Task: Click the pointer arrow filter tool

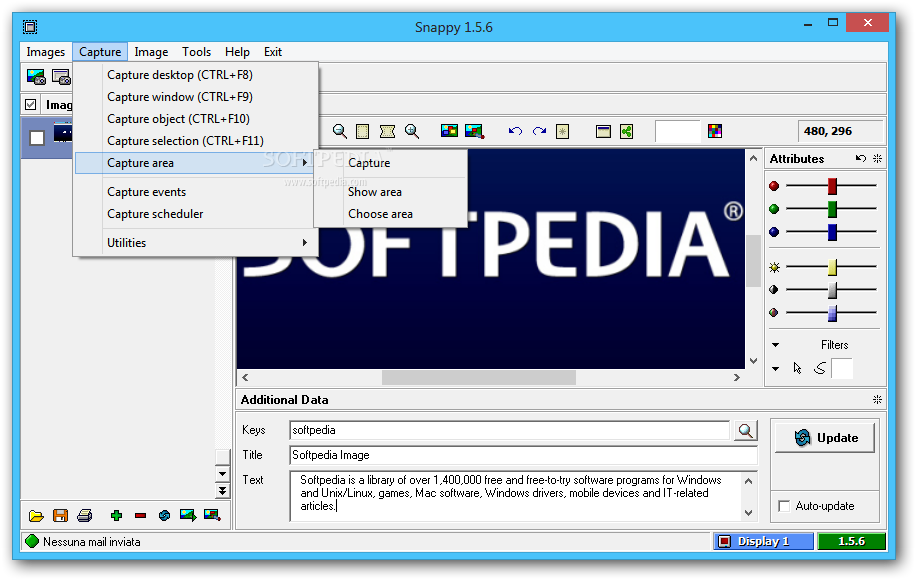Action: [797, 368]
